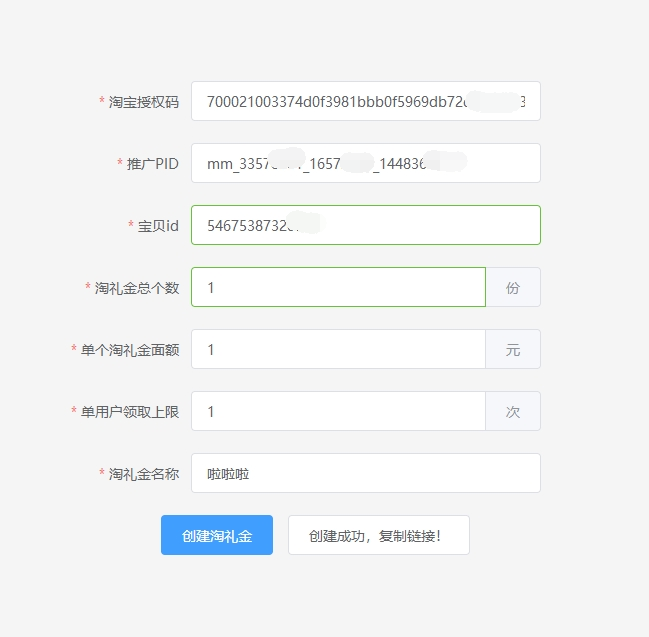Click the 淘宝授权码 input field
649x637 pixels.
(x=365, y=101)
